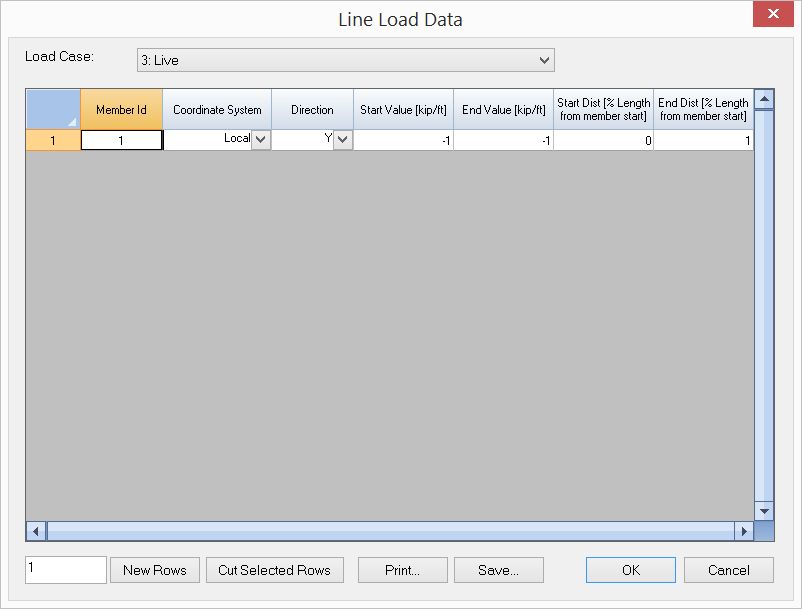802x609 pixels.
Task: Select the End Dist cell in row 1
Action: [x=703, y=141]
